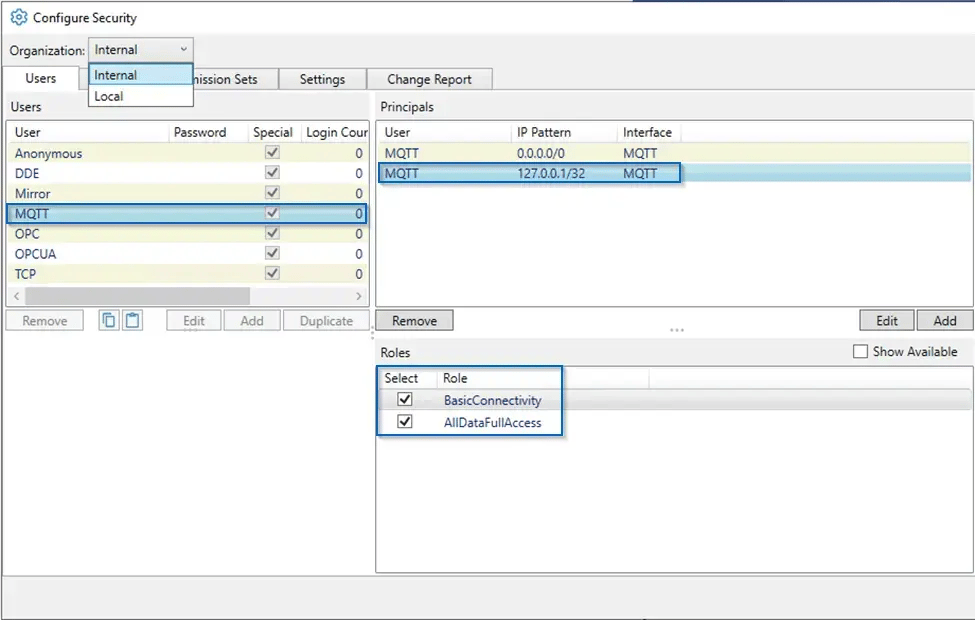Image resolution: width=975 pixels, height=620 pixels.
Task: Click the Remove button under Principals
Action: (414, 320)
